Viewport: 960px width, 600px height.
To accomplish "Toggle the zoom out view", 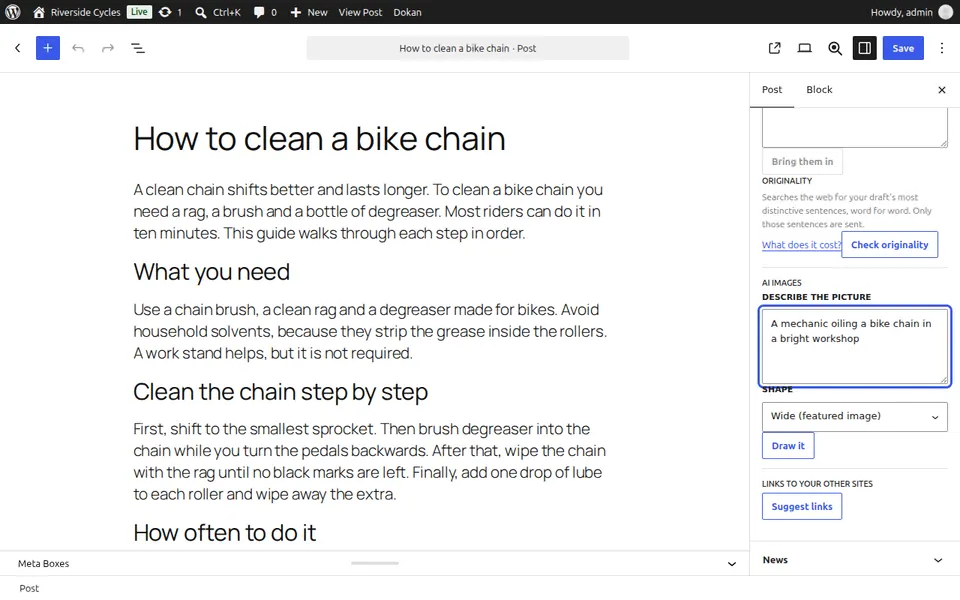I will (x=834, y=48).
